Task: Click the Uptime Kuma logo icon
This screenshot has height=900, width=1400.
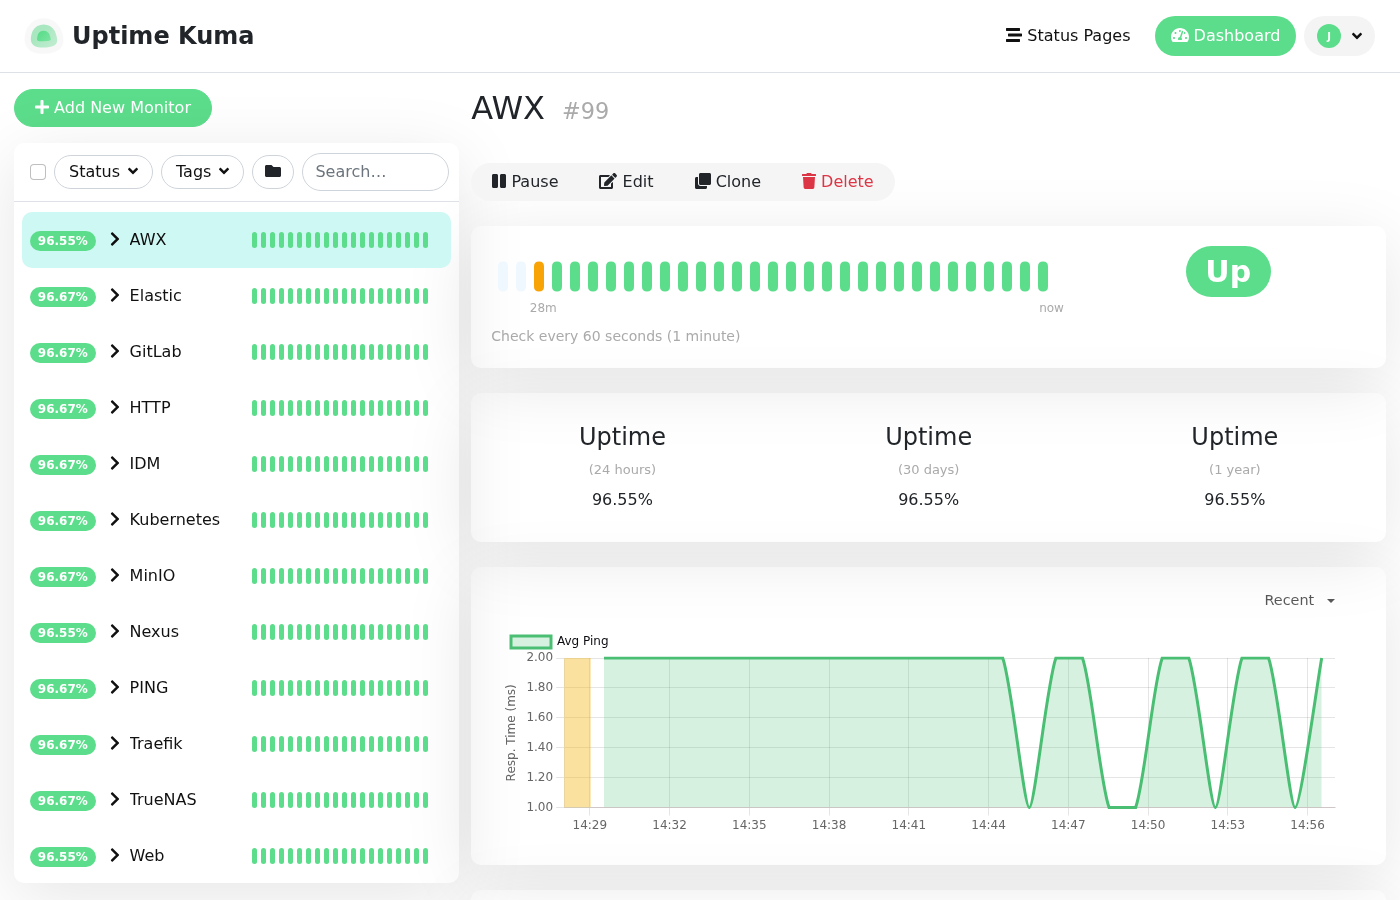Action: [43, 36]
